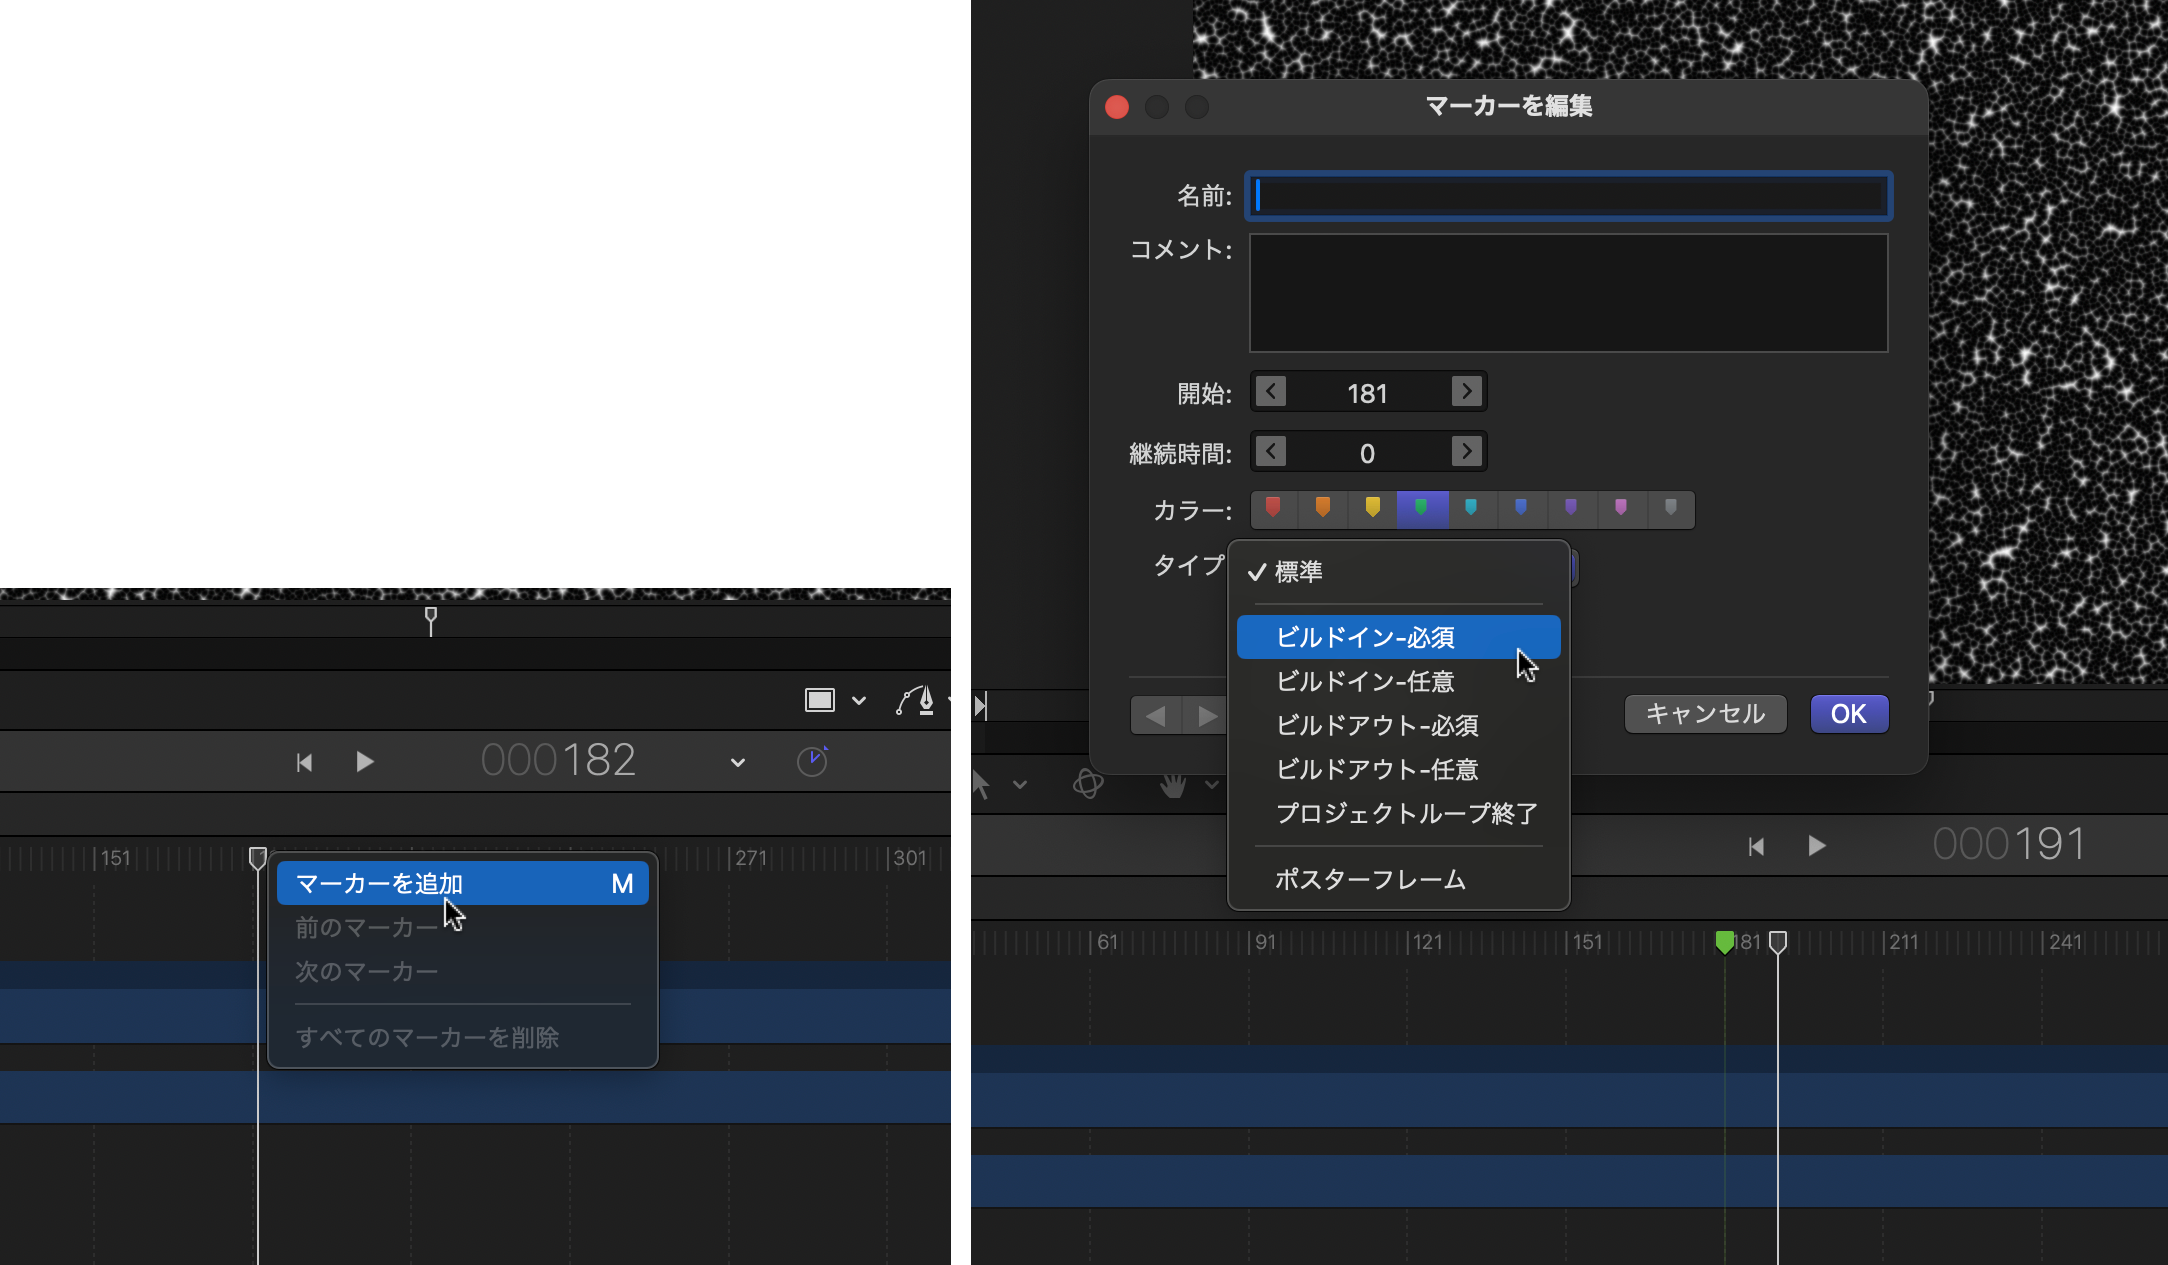Increase 開始 value with right stepper arrow
This screenshot has width=2168, height=1265.
click(x=1466, y=392)
